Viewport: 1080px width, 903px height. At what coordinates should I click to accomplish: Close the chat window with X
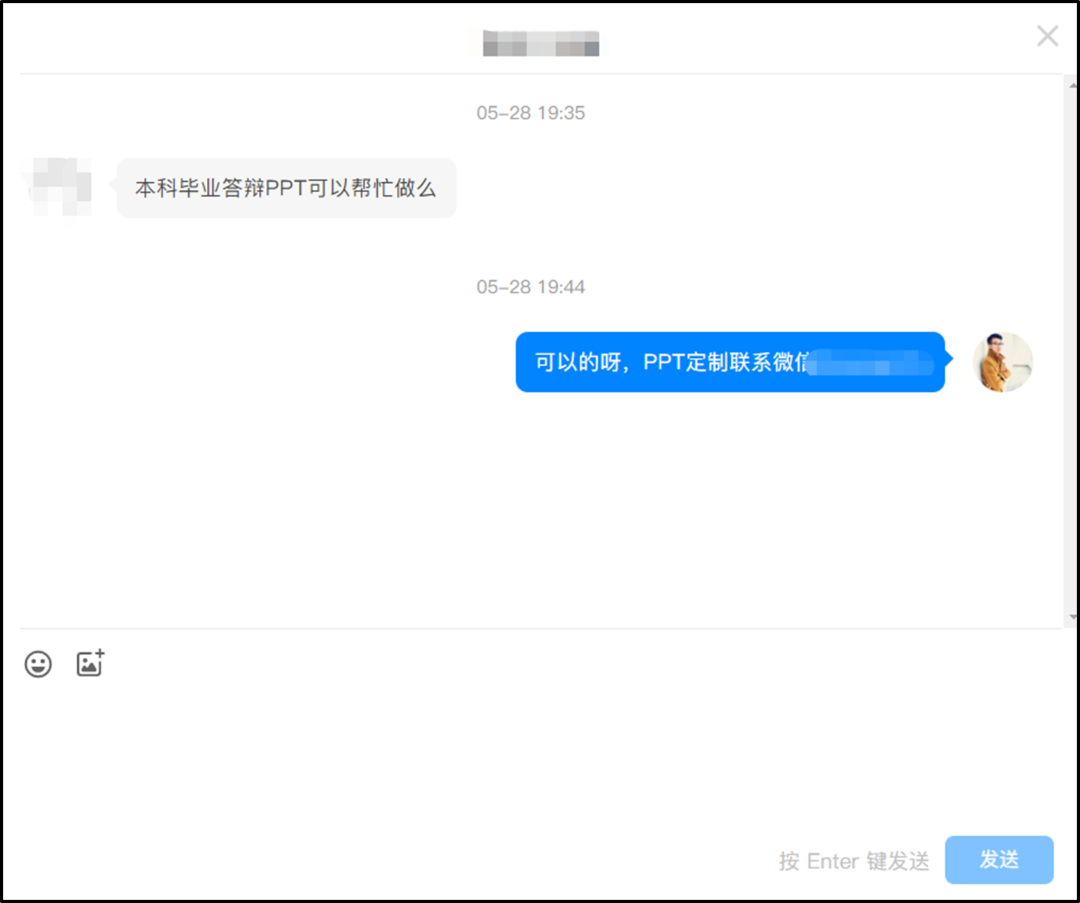pos(1048,35)
